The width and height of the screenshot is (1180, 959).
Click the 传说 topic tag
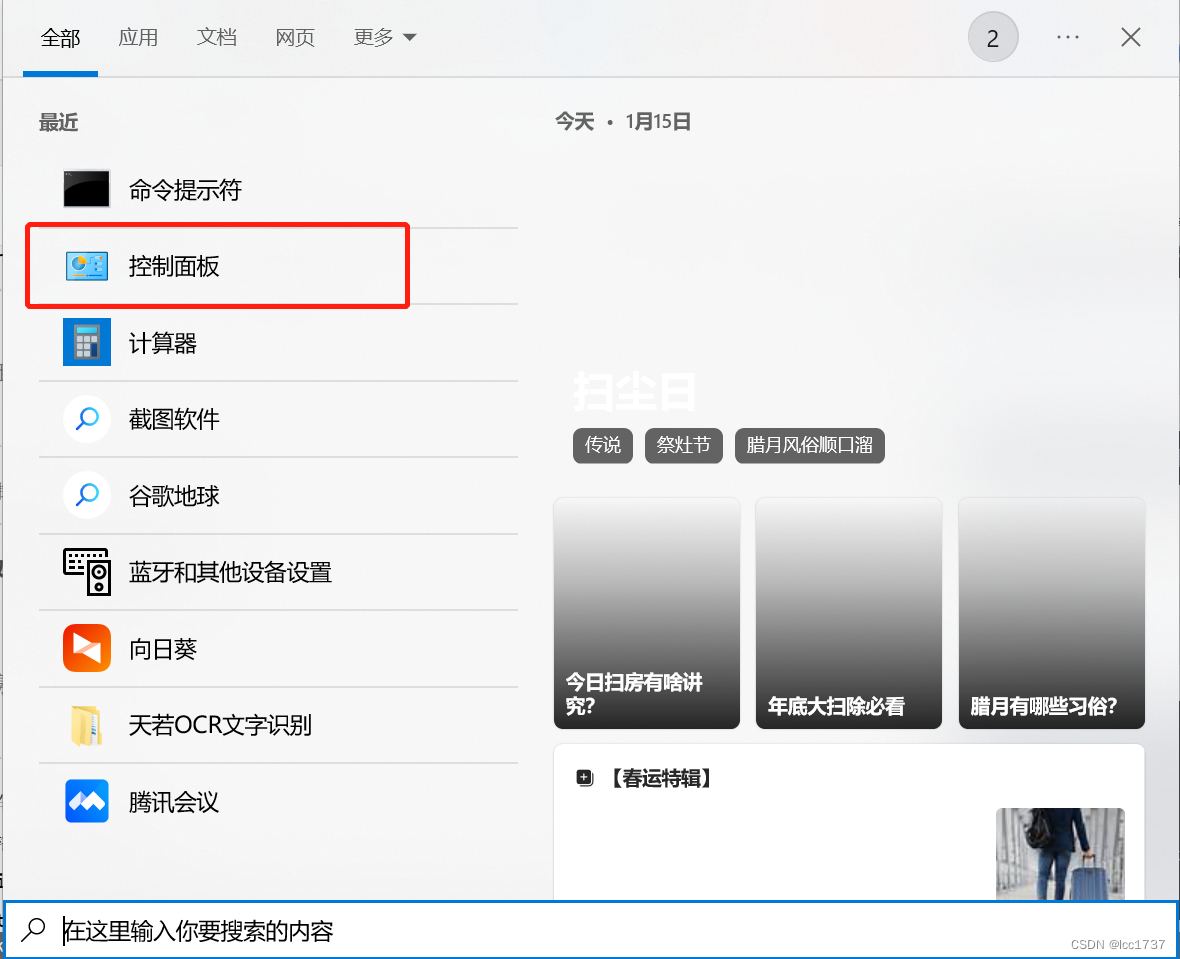[x=602, y=446]
